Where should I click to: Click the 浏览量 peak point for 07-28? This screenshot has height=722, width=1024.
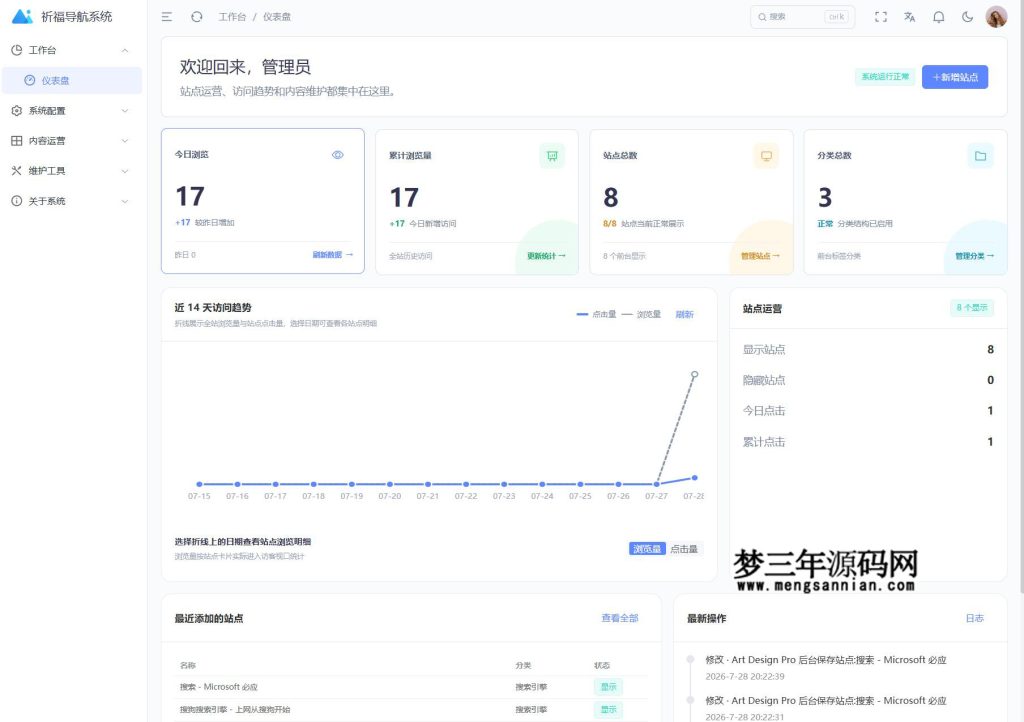[x=695, y=375]
